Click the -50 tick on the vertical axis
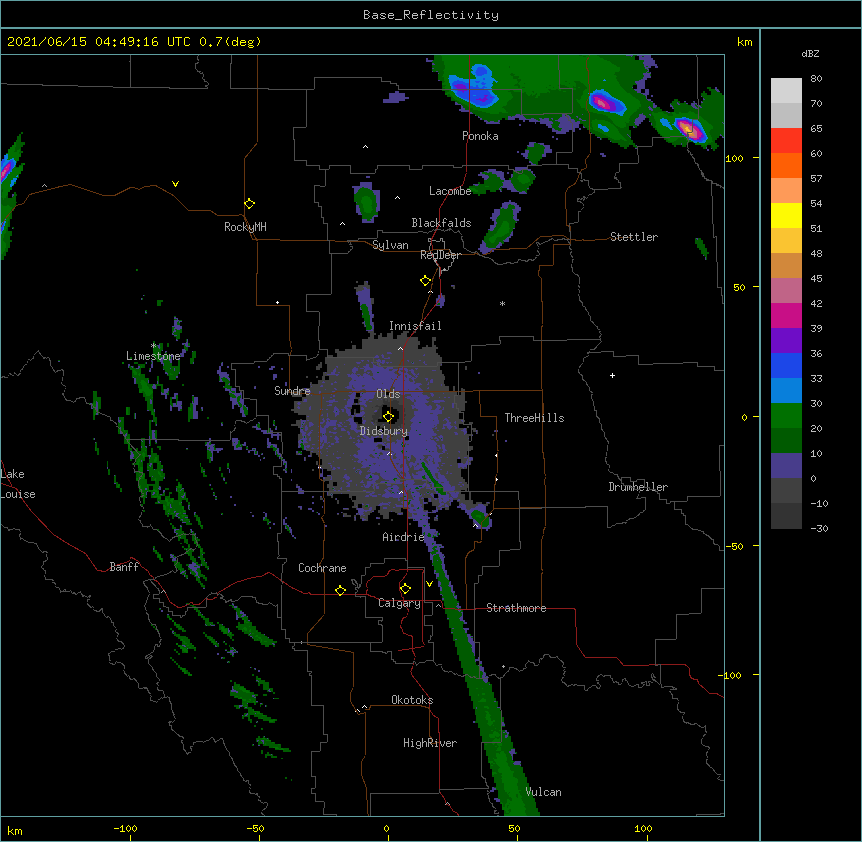Image resolution: width=862 pixels, height=842 pixels. tap(734, 546)
